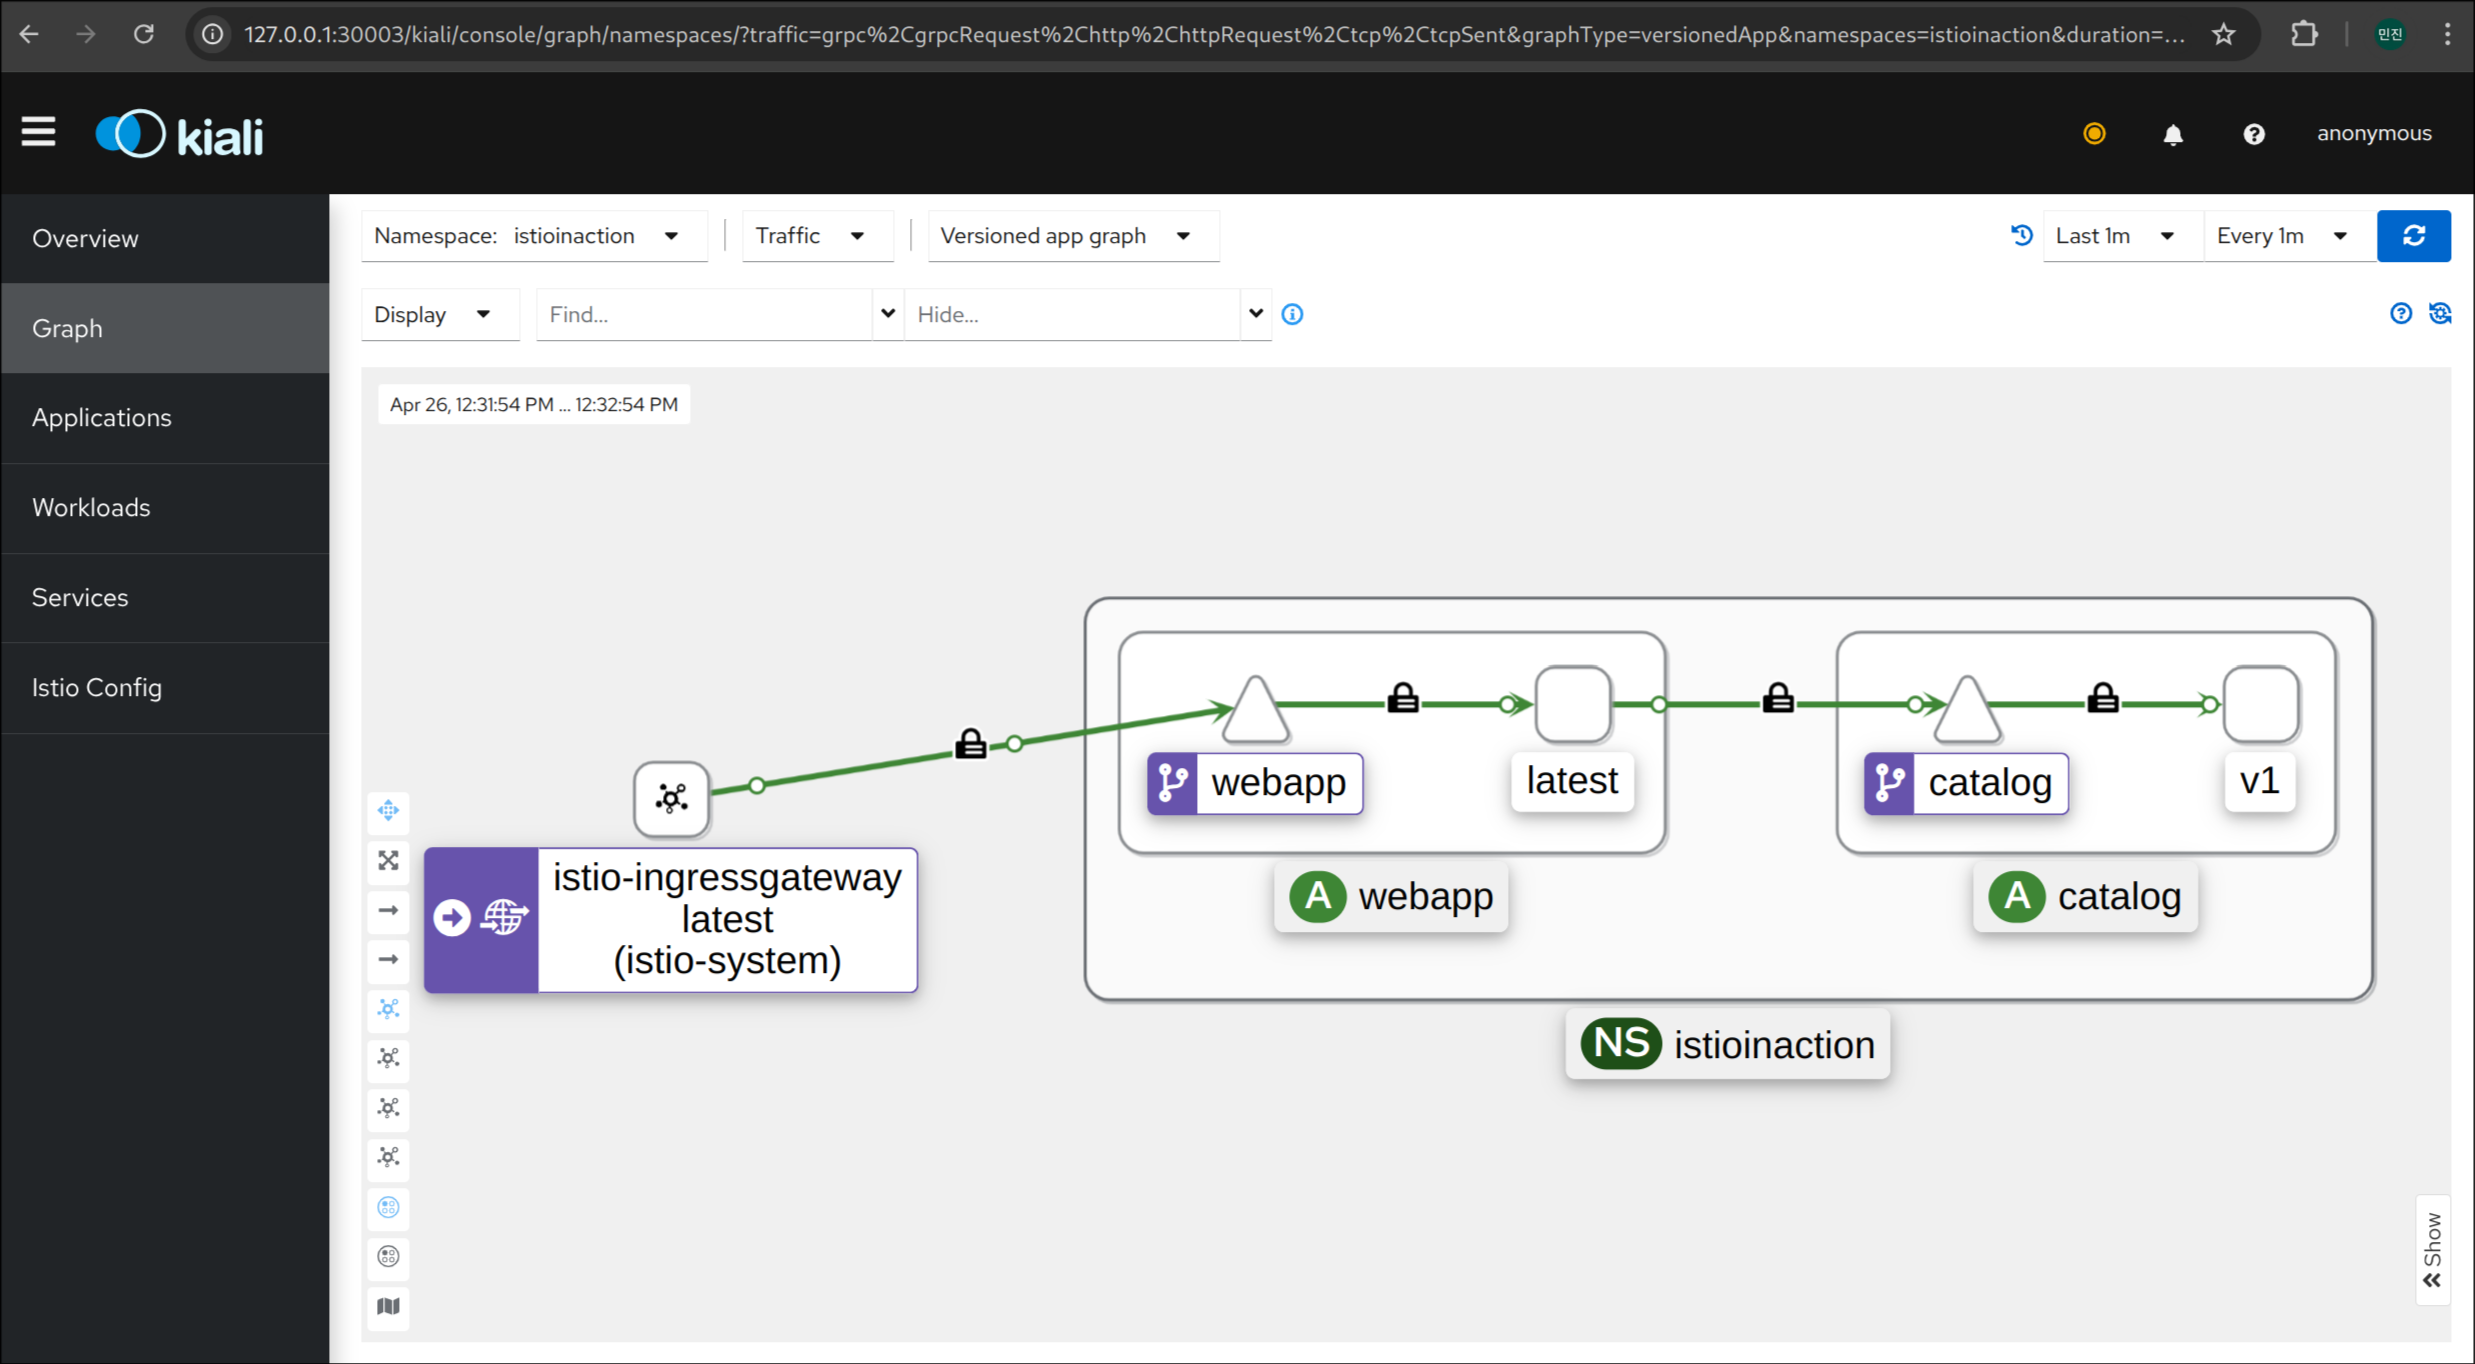This screenshot has height=1364, width=2475.
Task: Go forward in the browser
Action: (x=86, y=35)
